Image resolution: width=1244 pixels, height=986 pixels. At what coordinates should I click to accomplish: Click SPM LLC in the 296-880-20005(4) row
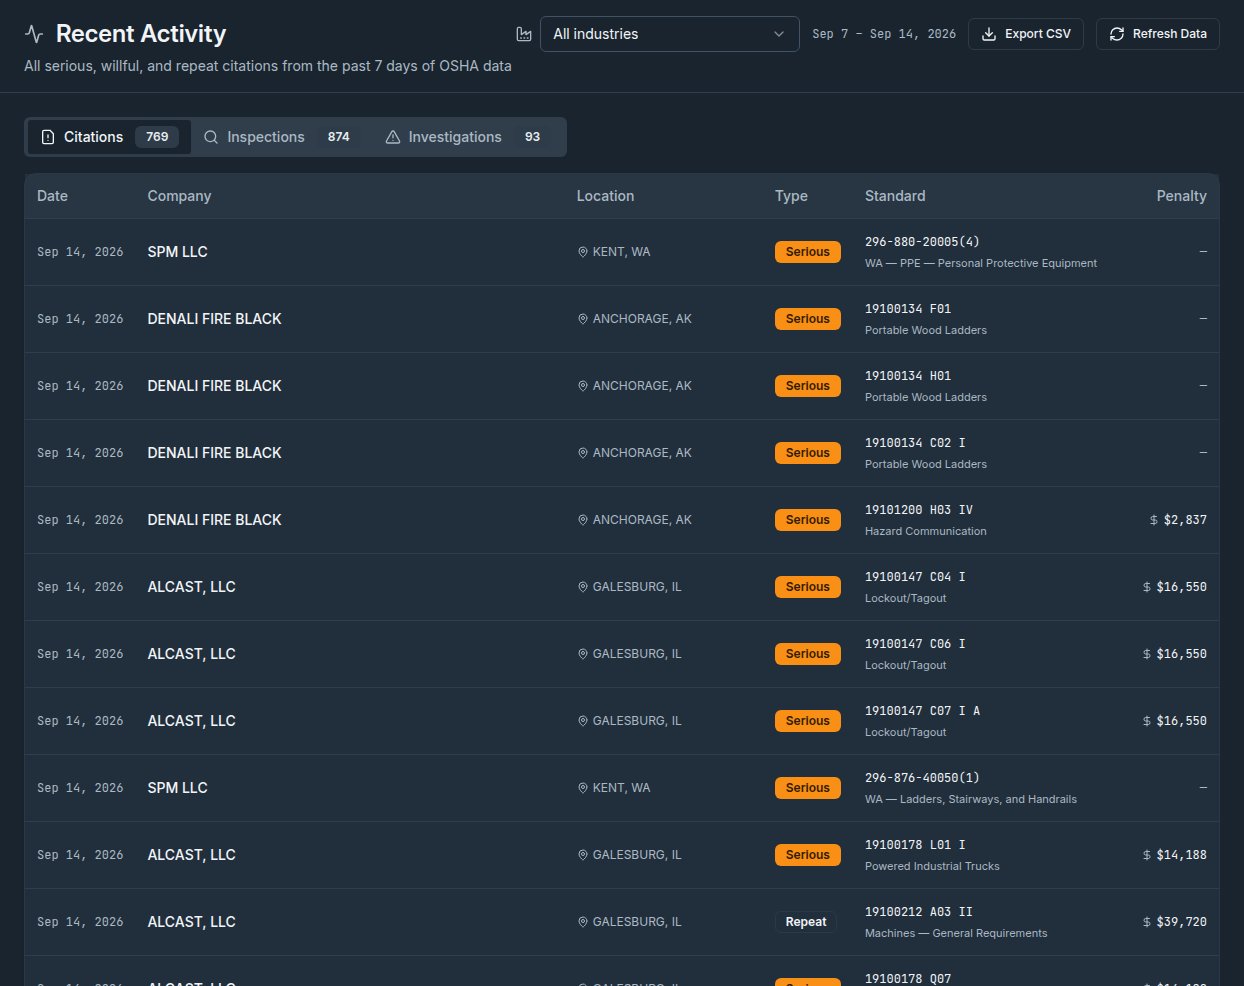[x=177, y=252]
